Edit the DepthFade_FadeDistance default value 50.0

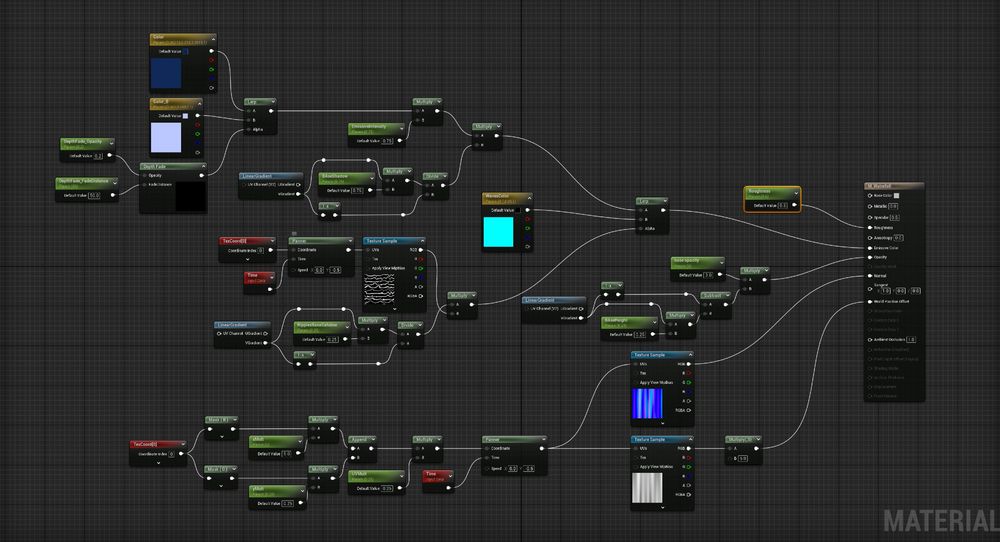(94, 195)
